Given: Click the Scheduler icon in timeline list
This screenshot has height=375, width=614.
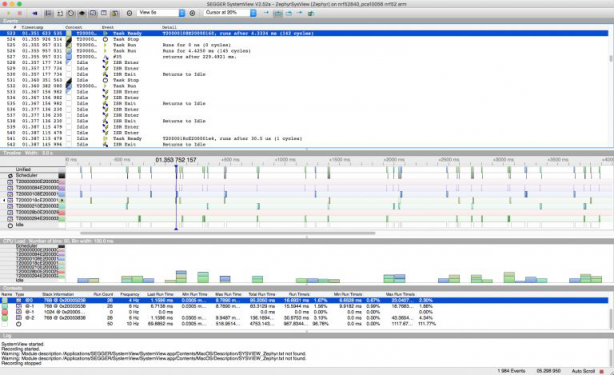Looking at the screenshot, I should [10, 176].
